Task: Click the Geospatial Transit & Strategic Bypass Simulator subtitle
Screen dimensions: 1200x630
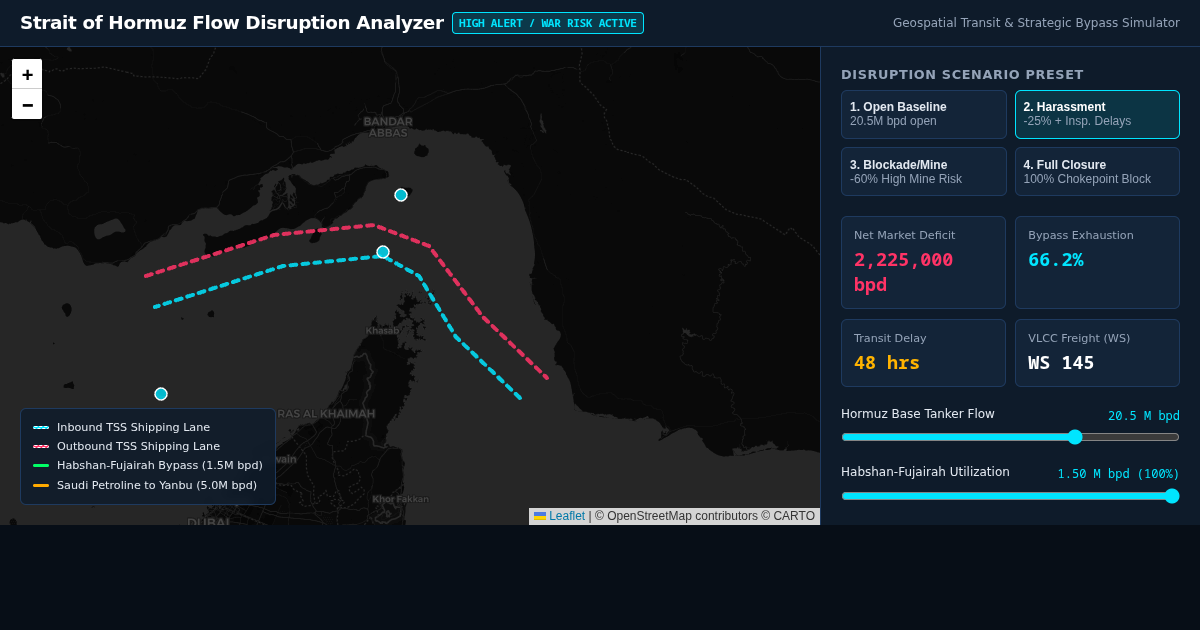Action: 1036,23
